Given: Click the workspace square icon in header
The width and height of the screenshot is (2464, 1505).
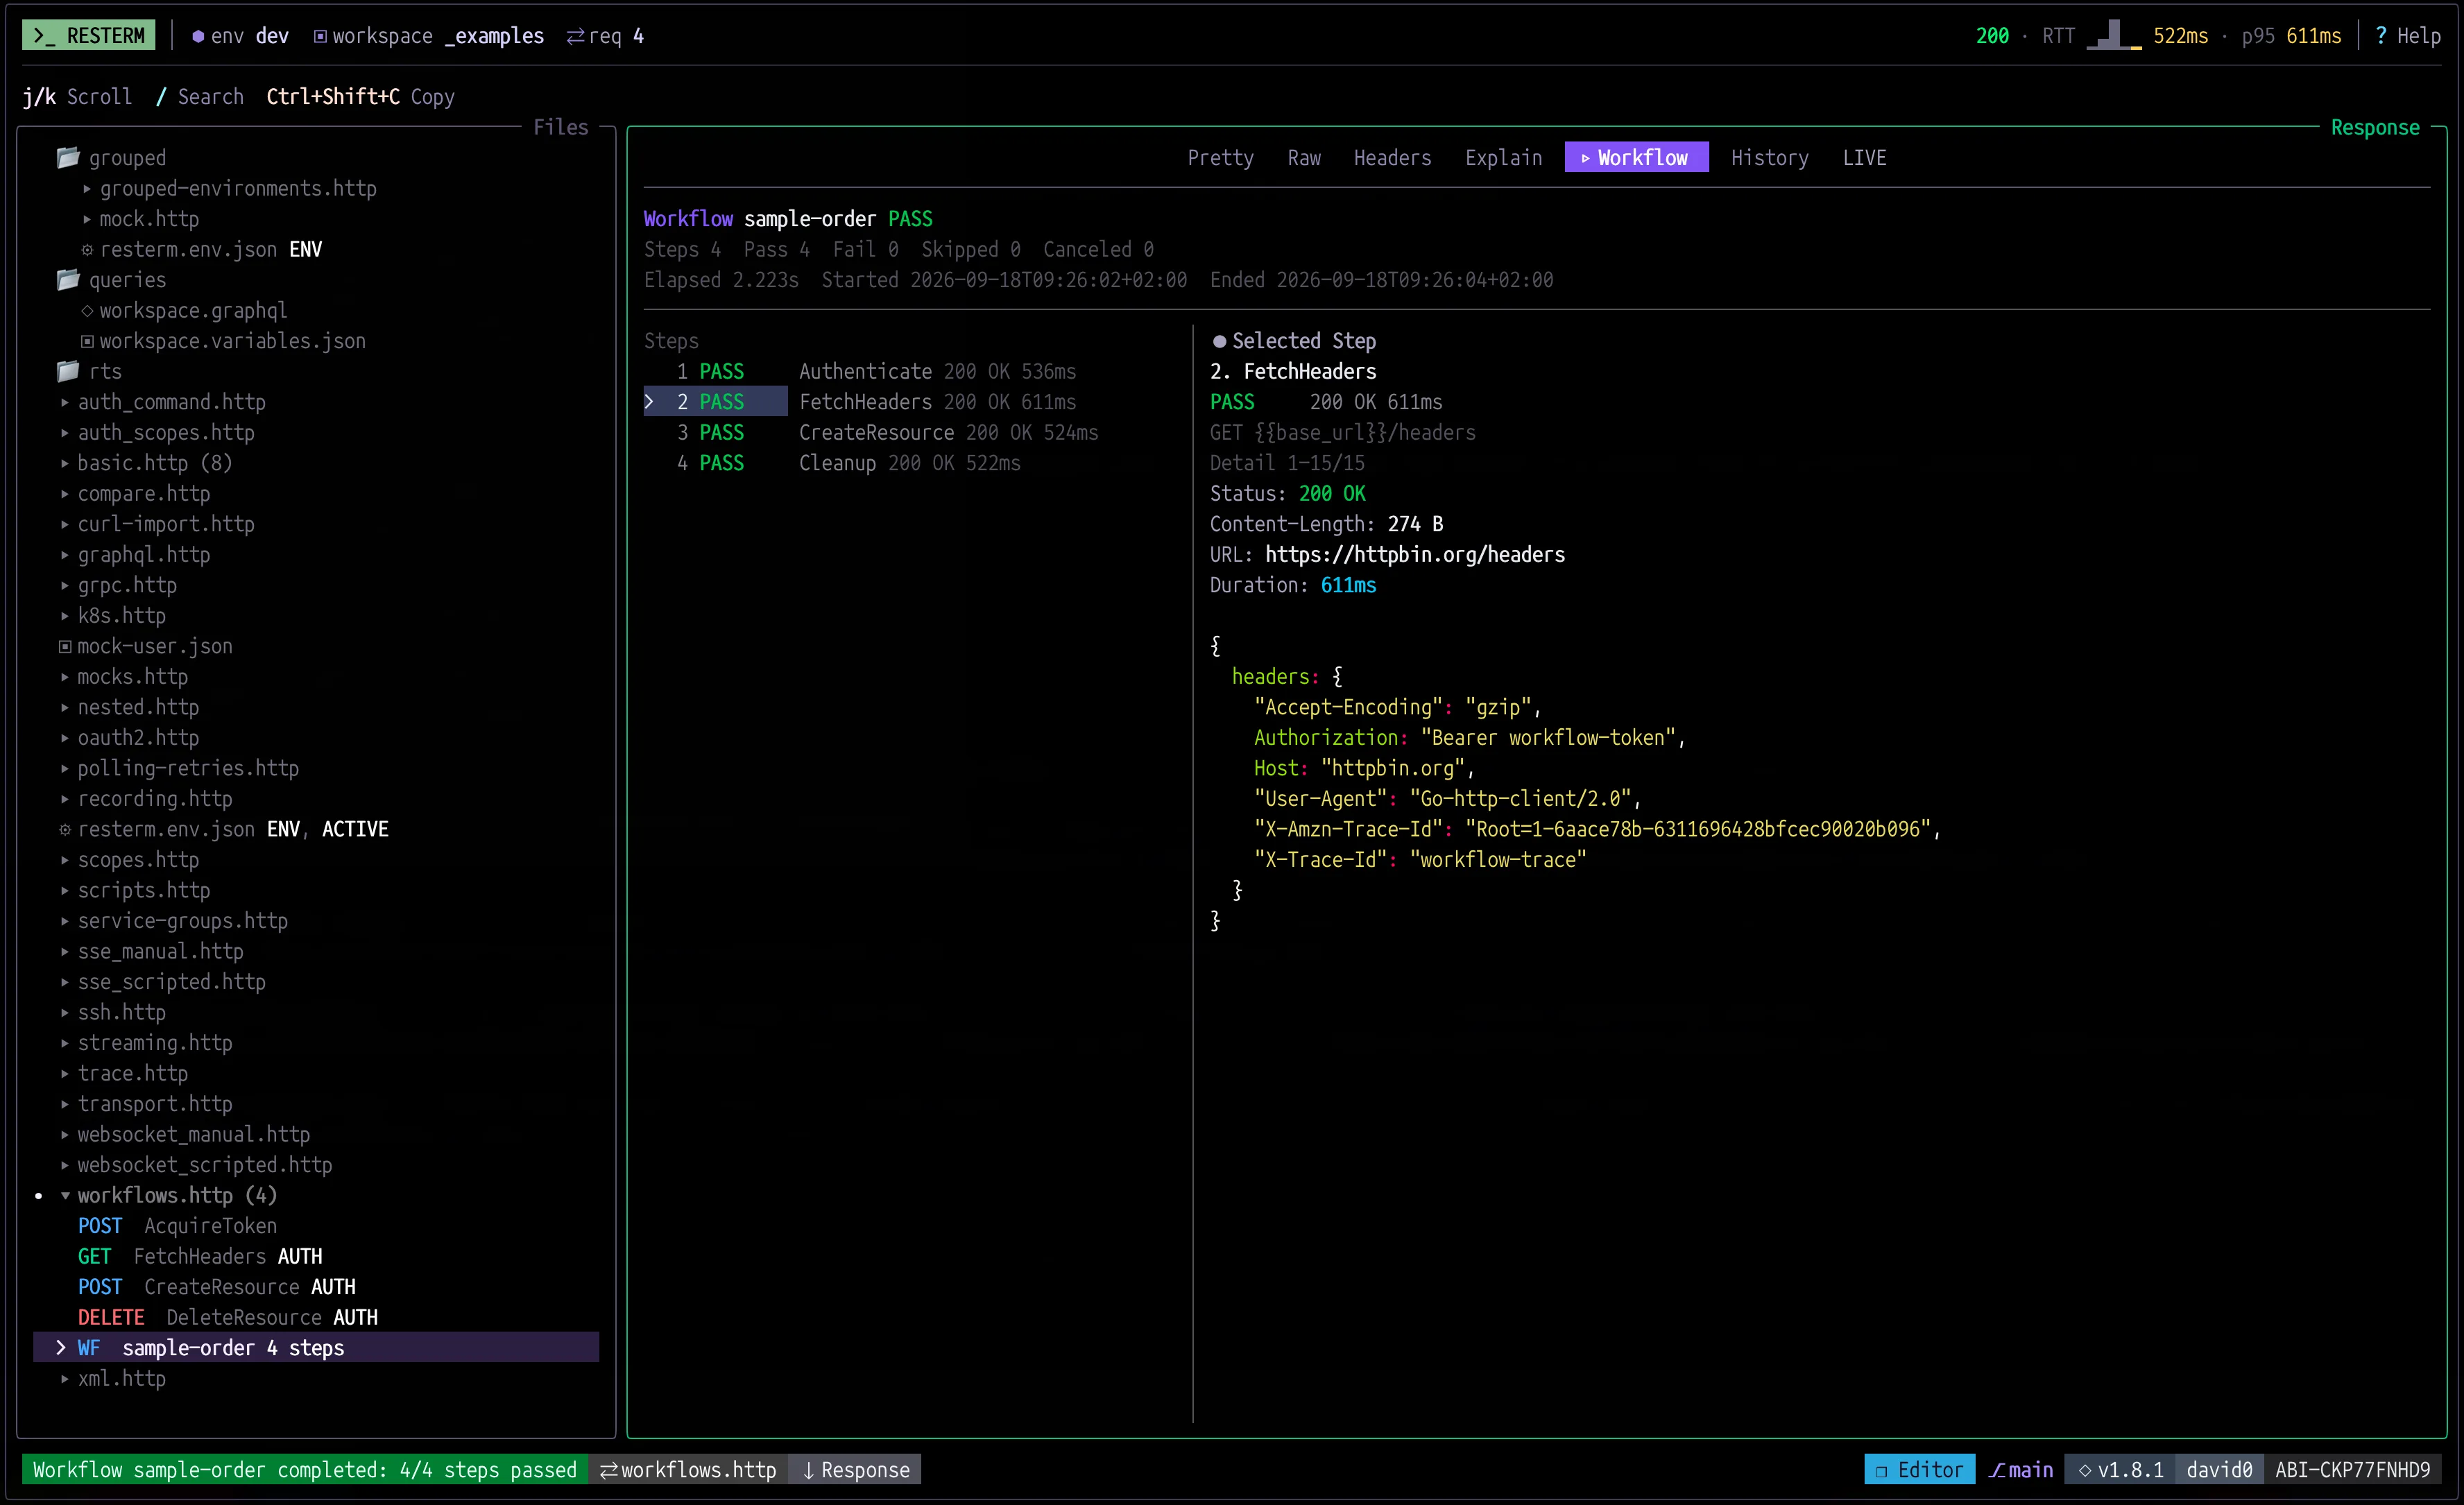Looking at the screenshot, I should tap(320, 36).
